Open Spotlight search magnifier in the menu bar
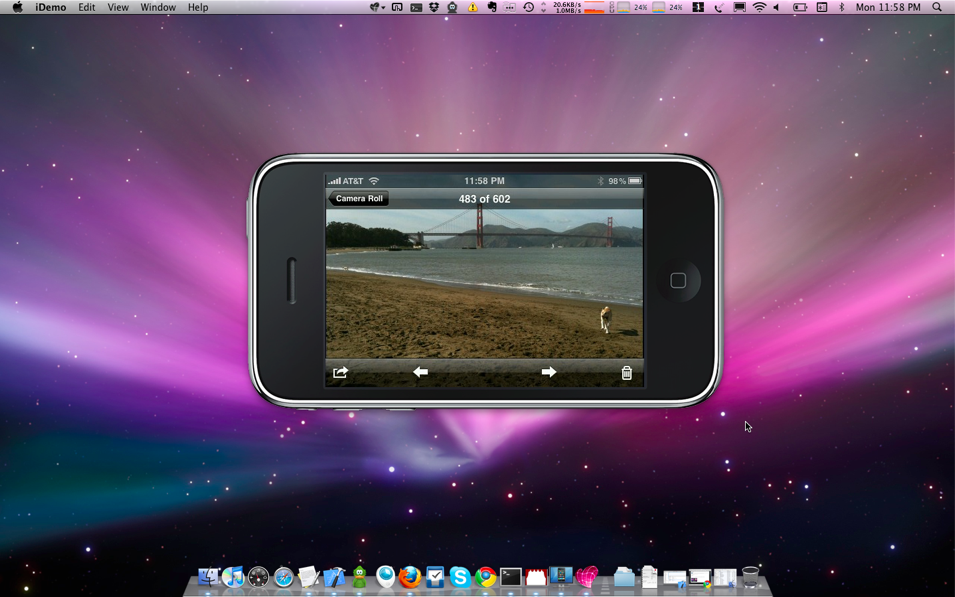The image size is (955, 597). click(937, 7)
